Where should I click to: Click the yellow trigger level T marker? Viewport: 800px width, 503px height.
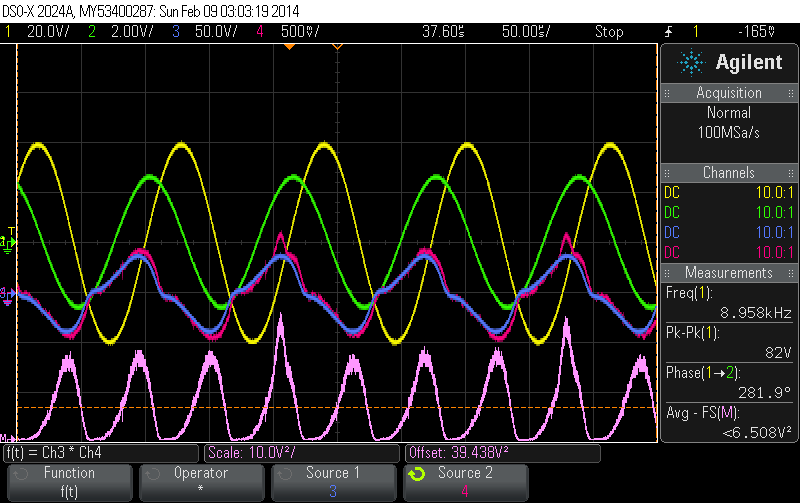pyautogui.click(x=11, y=231)
